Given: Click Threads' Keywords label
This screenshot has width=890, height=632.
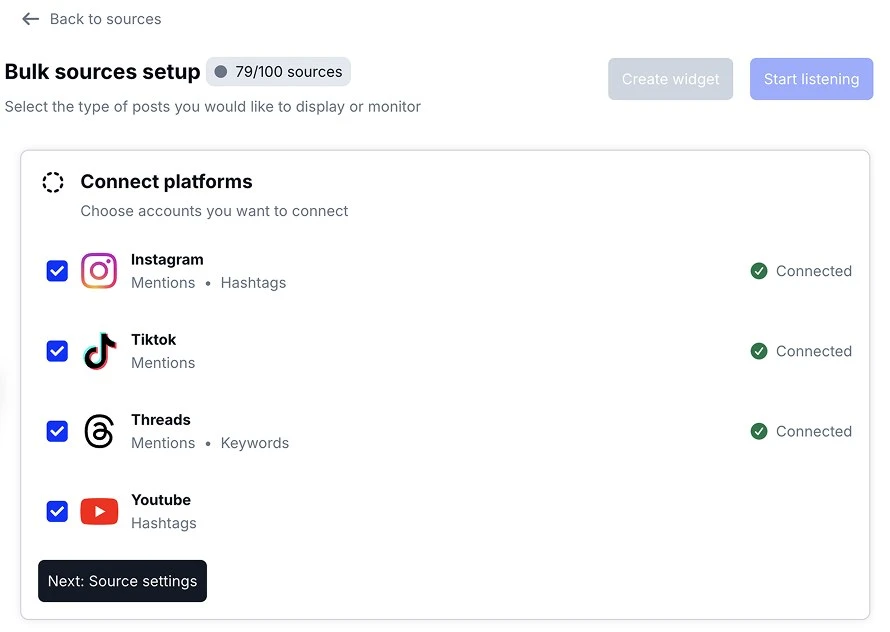Looking at the screenshot, I should (254, 443).
